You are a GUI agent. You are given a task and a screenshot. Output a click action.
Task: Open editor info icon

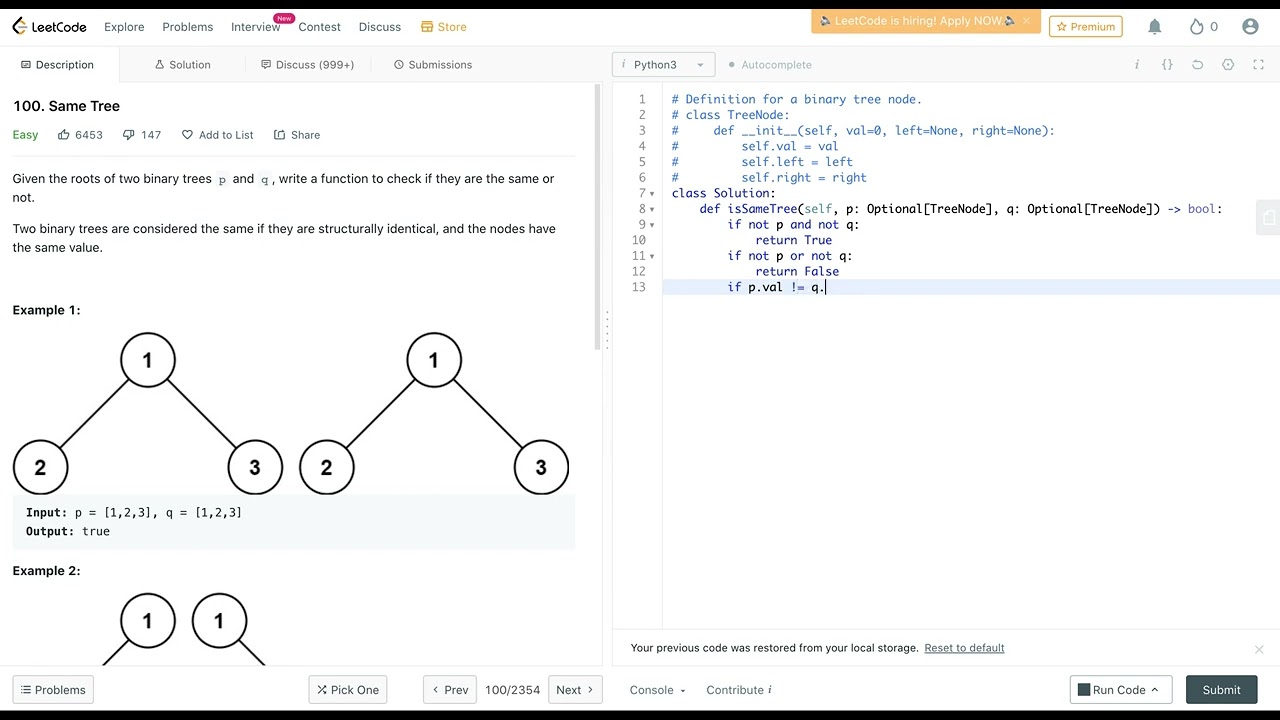click(1137, 65)
